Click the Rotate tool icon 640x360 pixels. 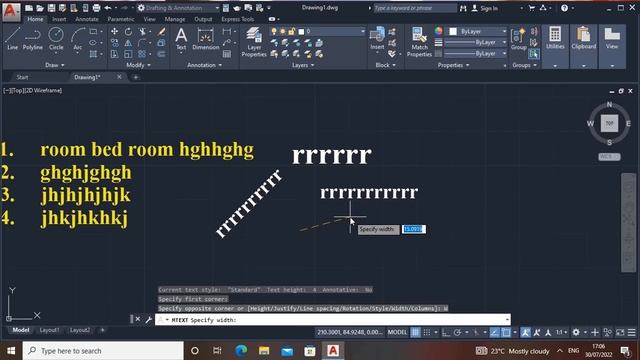(x=128, y=31)
